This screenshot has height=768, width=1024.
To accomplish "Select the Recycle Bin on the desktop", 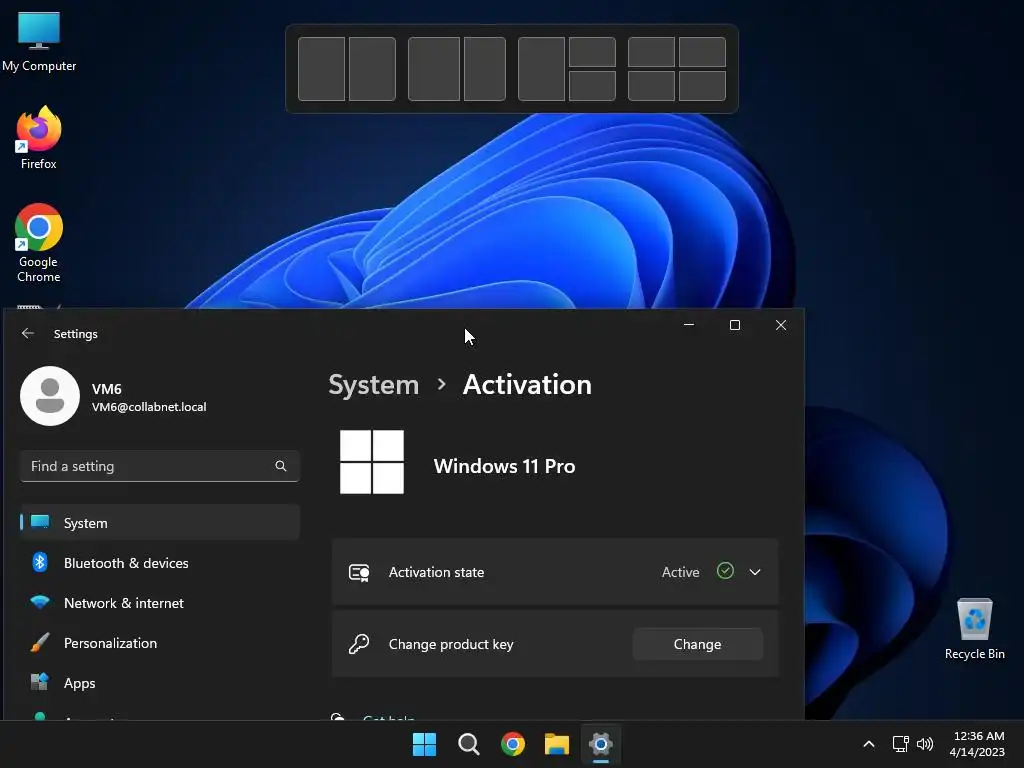I will [974, 628].
